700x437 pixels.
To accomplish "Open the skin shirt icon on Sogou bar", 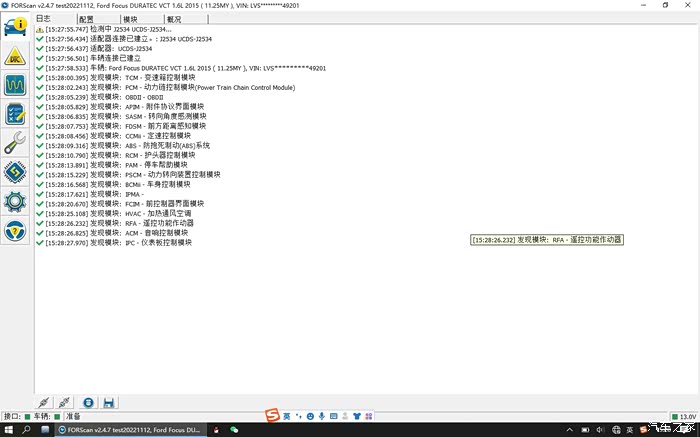I will coord(357,416).
